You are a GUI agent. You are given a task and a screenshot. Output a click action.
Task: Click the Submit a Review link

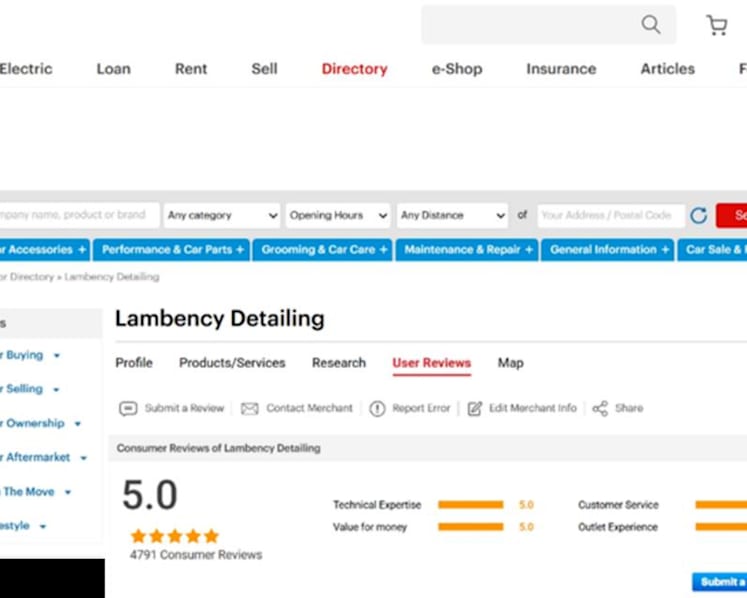(184, 408)
